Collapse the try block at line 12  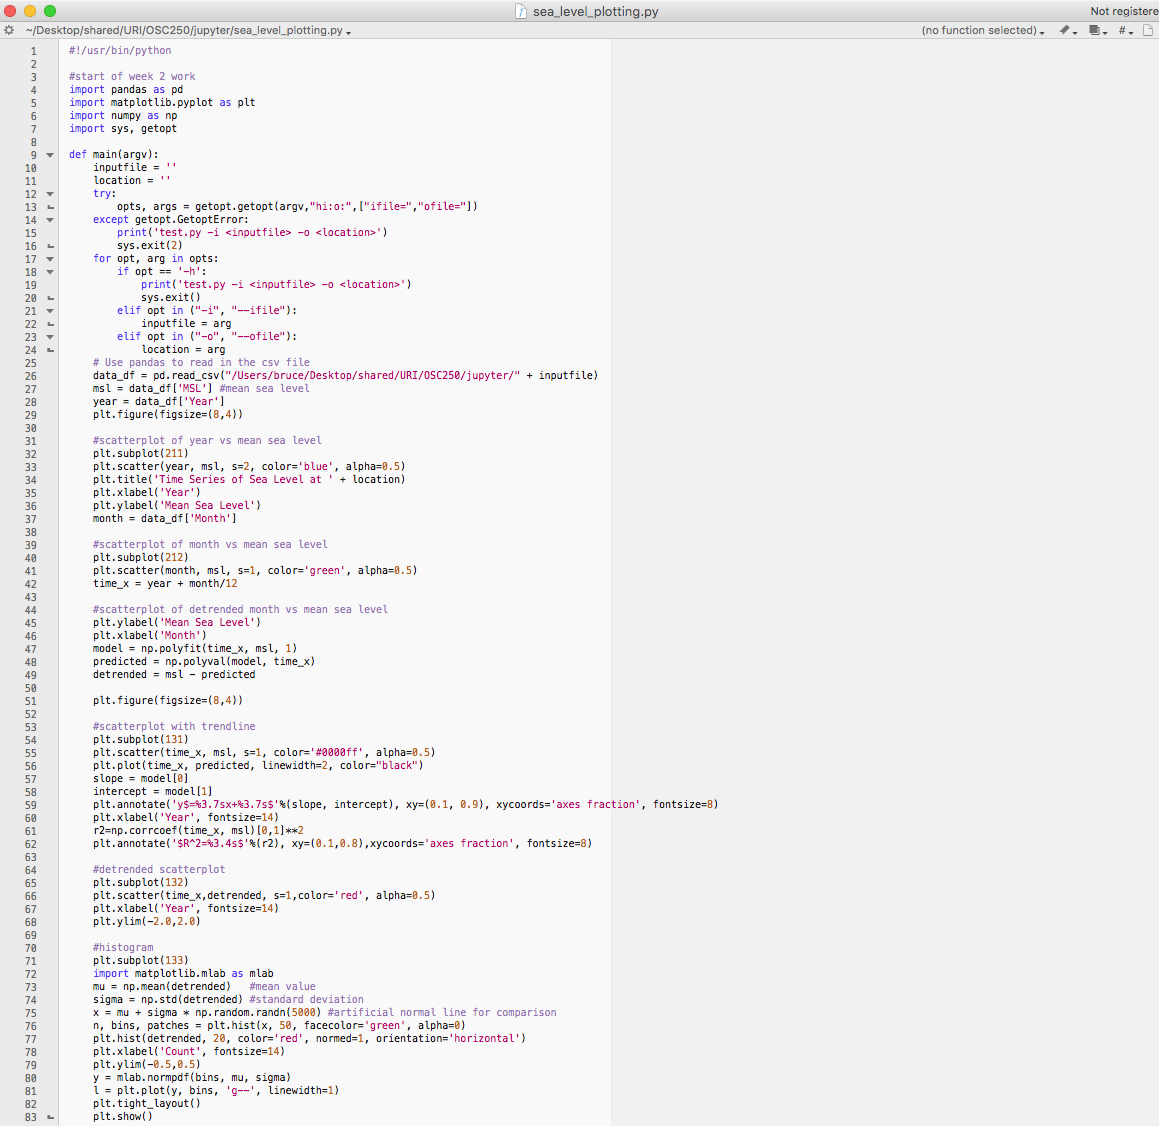coord(50,194)
